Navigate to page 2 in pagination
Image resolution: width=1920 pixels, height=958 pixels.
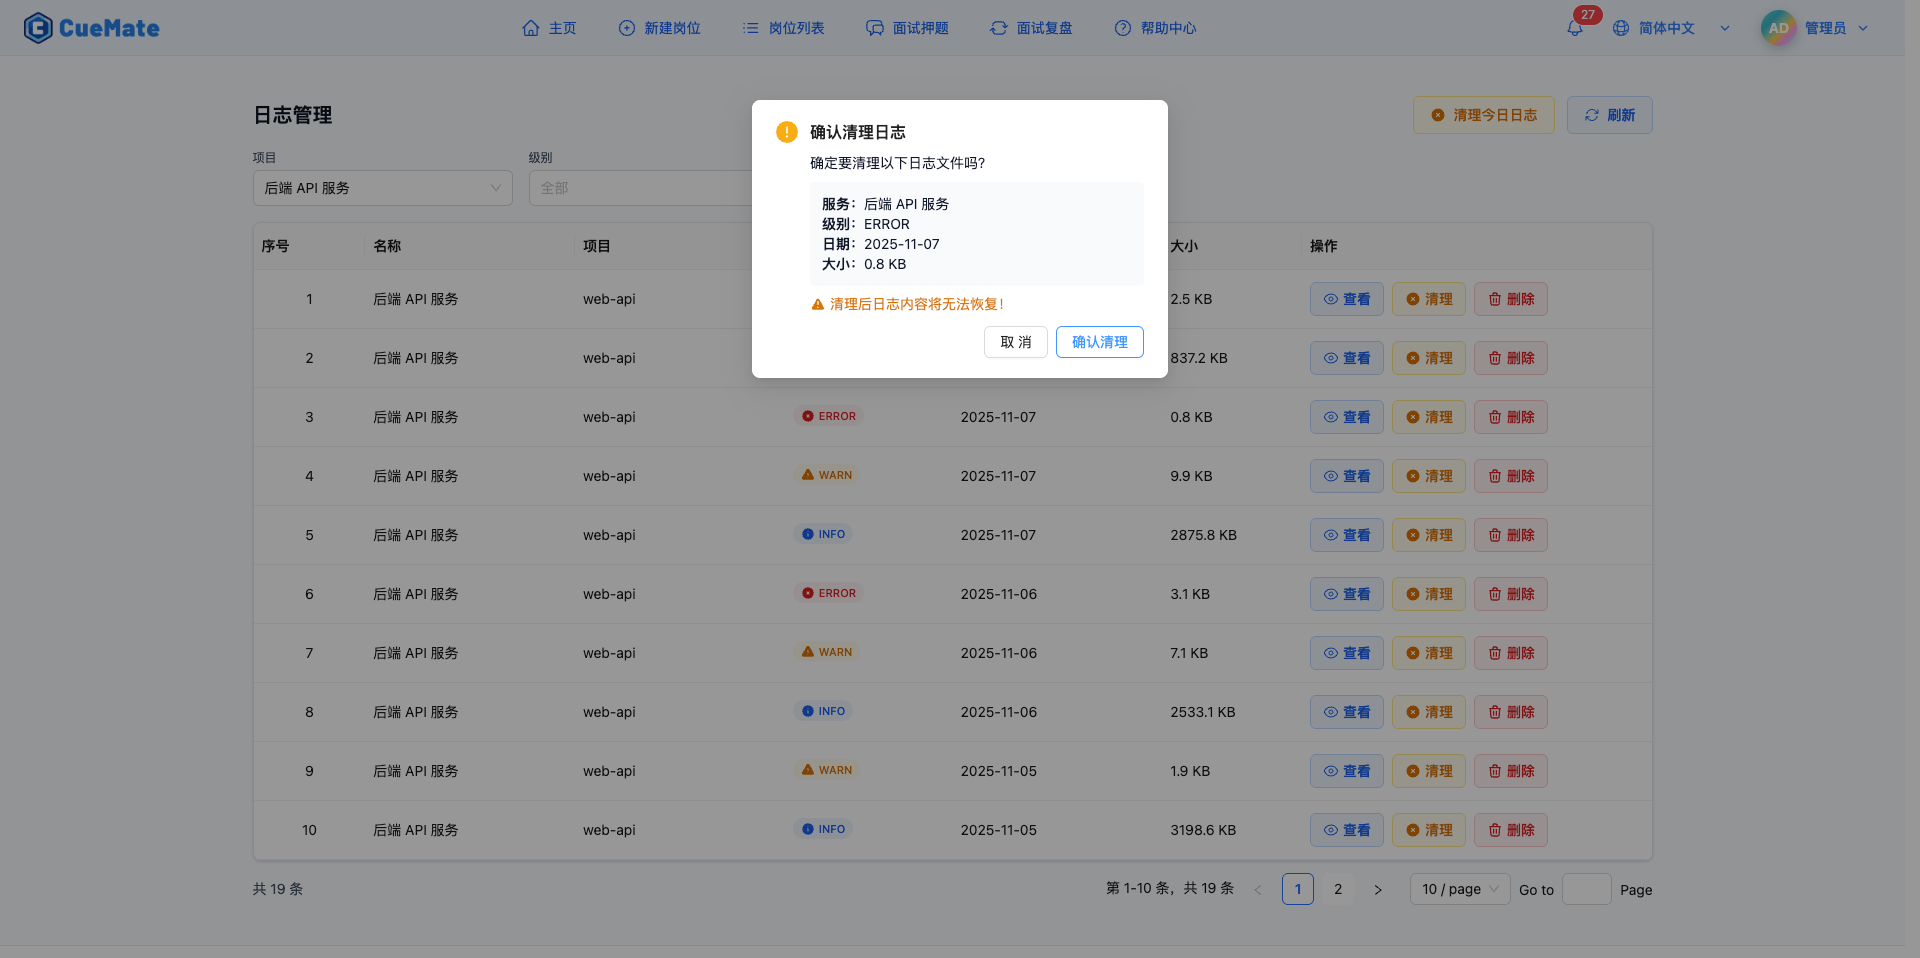point(1338,889)
